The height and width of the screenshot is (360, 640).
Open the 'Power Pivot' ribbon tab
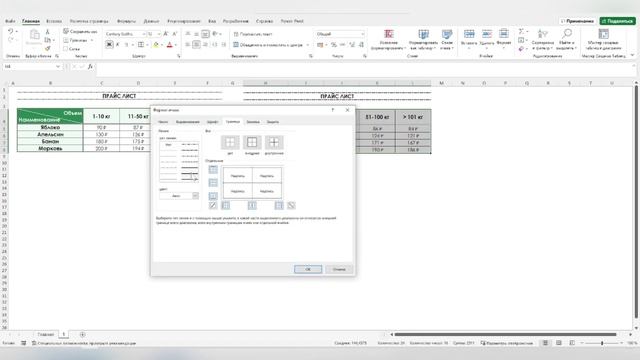(x=292, y=21)
